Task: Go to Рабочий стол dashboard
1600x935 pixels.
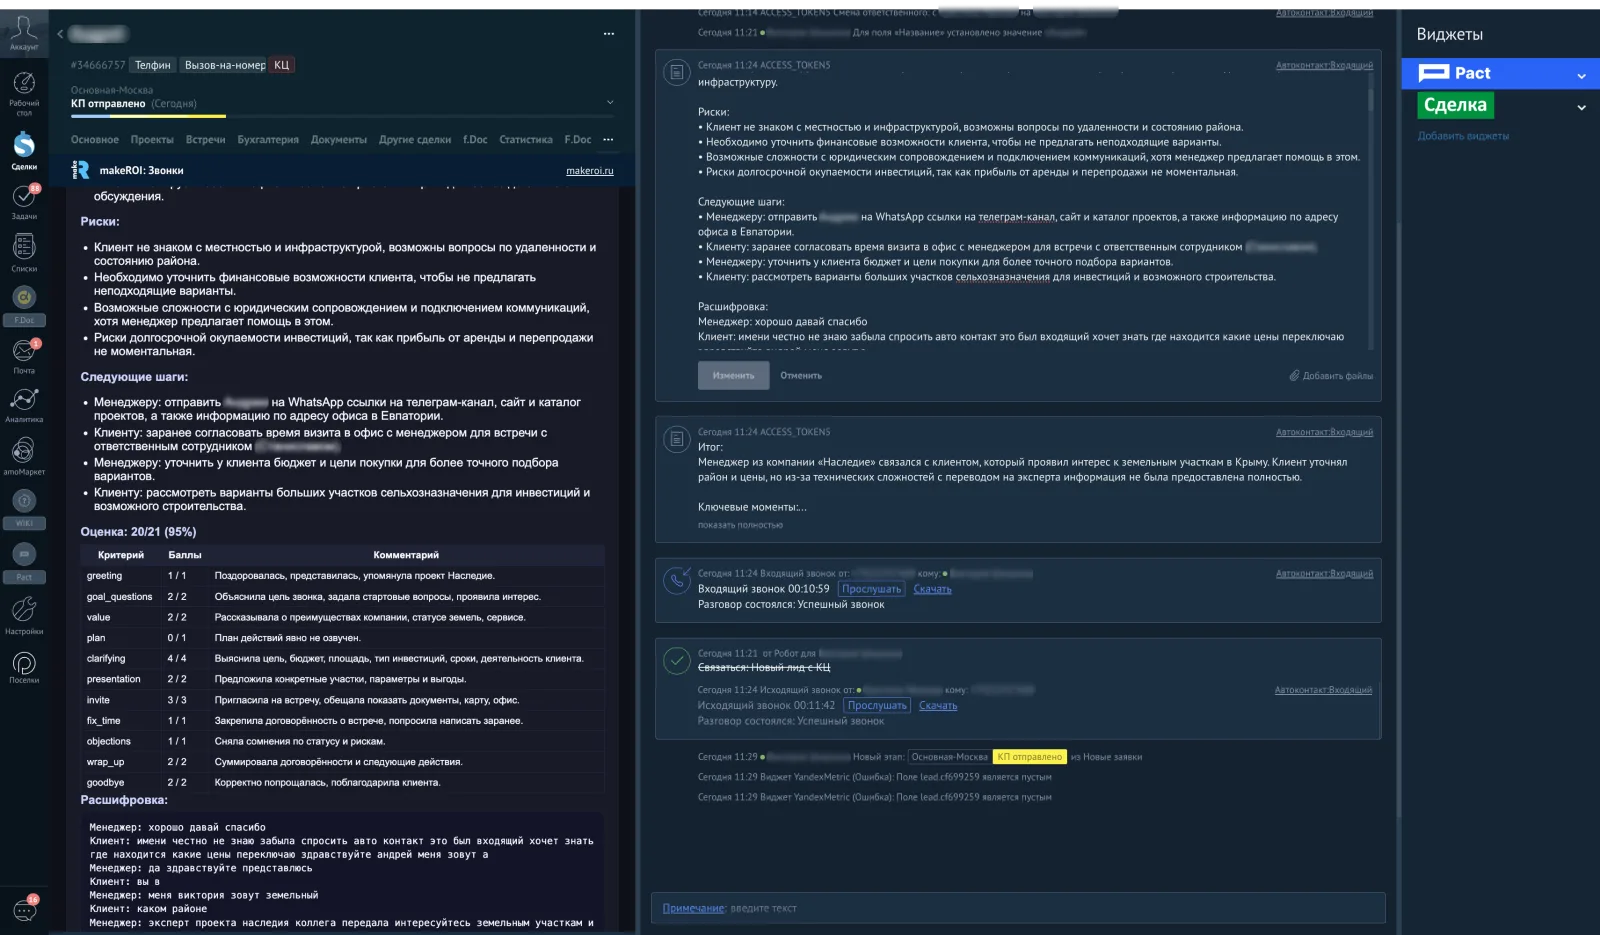Action: pyautogui.click(x=24, y=93)
